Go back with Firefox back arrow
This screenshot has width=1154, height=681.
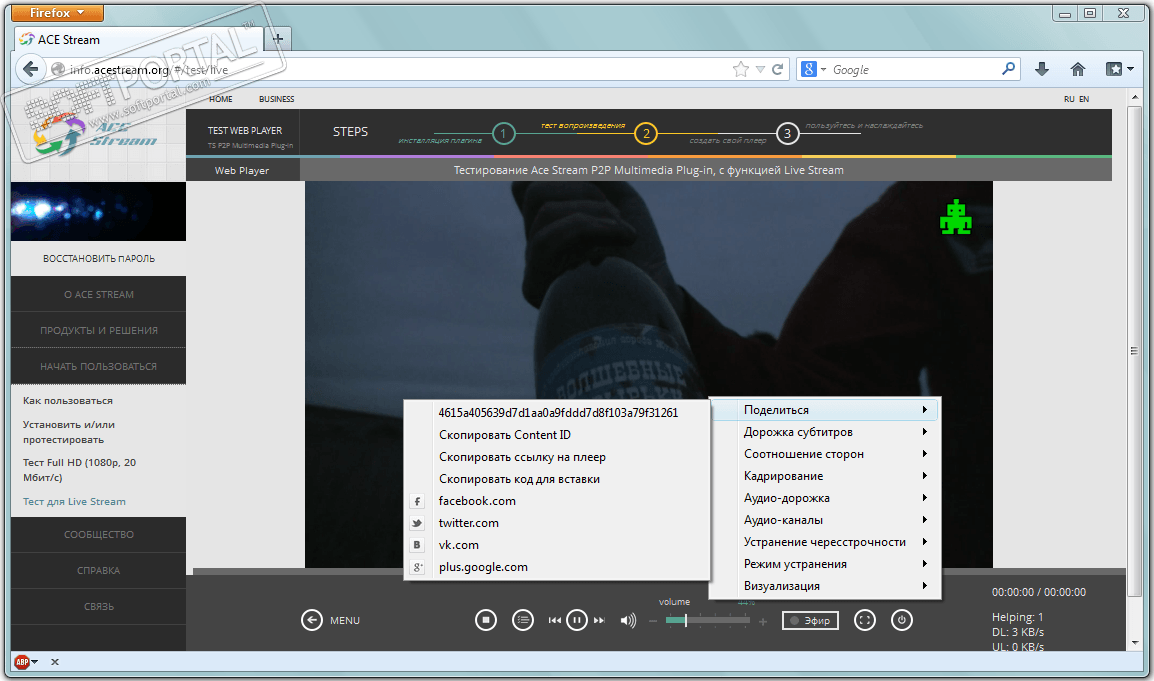30,69
